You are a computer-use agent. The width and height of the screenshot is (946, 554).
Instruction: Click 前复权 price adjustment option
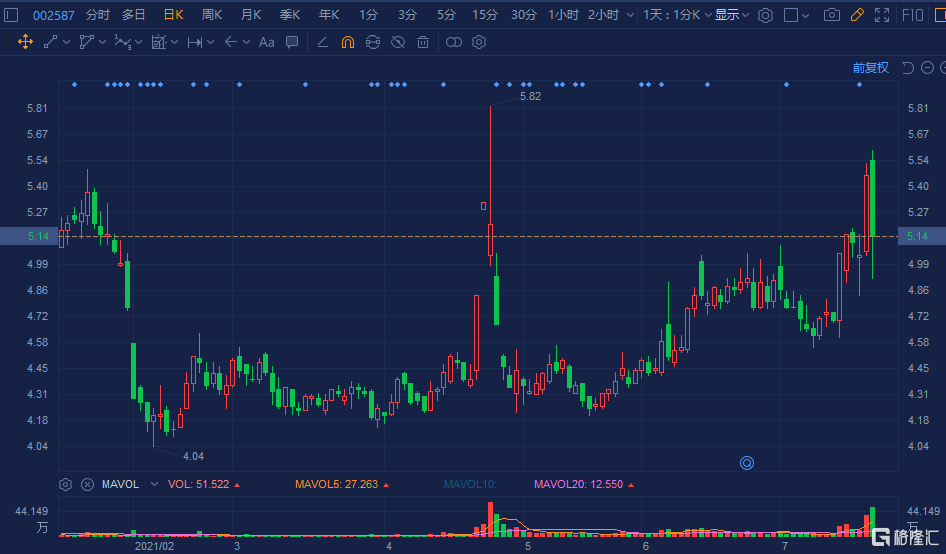(x=871, y=68)
